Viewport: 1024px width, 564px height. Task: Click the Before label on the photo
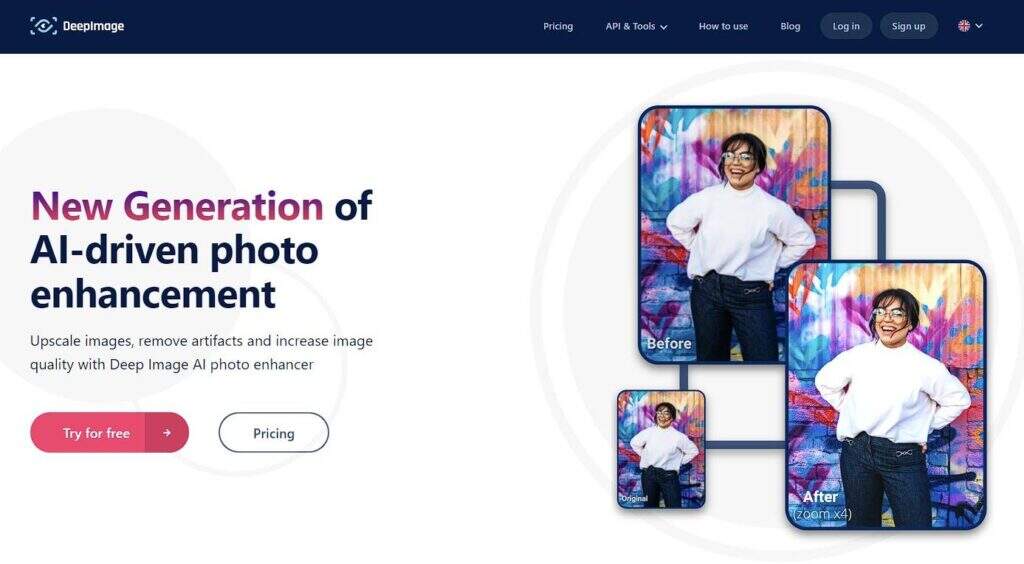pyautogui.click(x=669, y=343)
